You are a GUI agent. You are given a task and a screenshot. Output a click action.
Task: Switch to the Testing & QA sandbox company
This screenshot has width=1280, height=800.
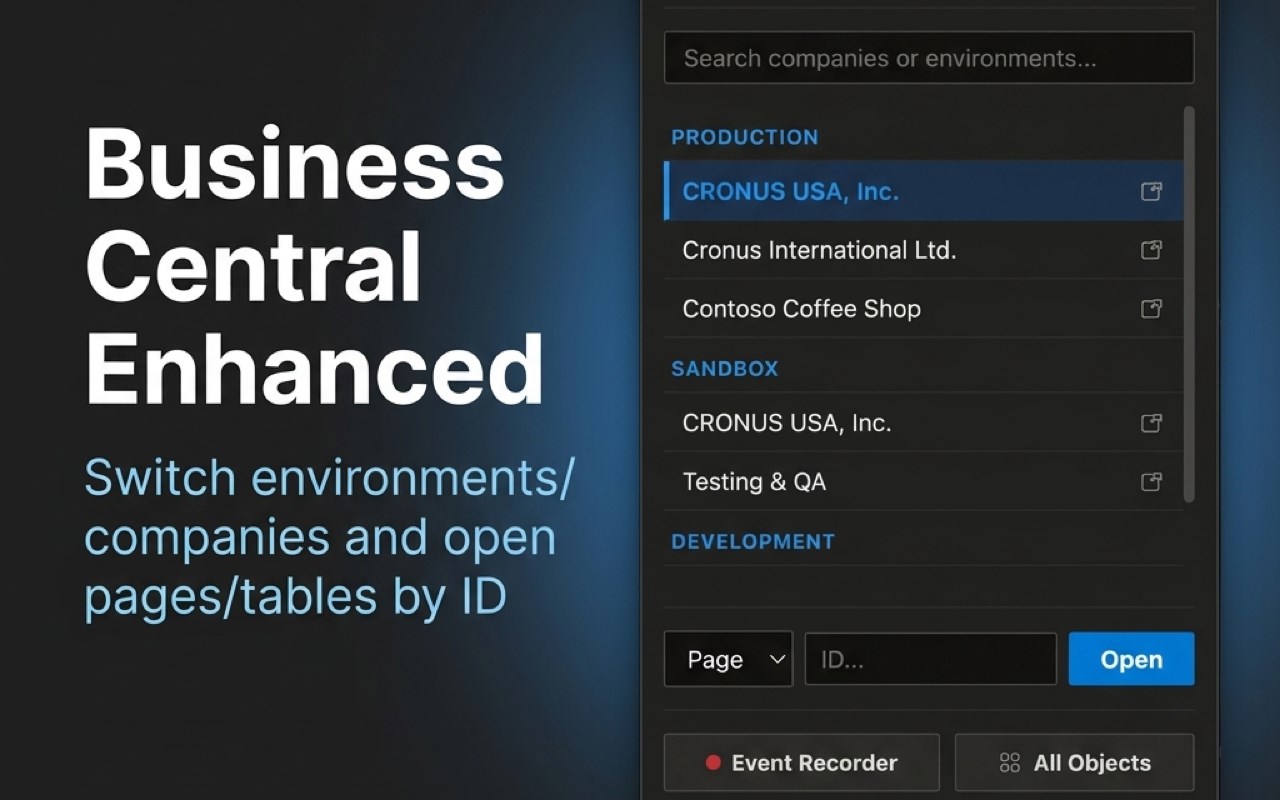point(924,482)
